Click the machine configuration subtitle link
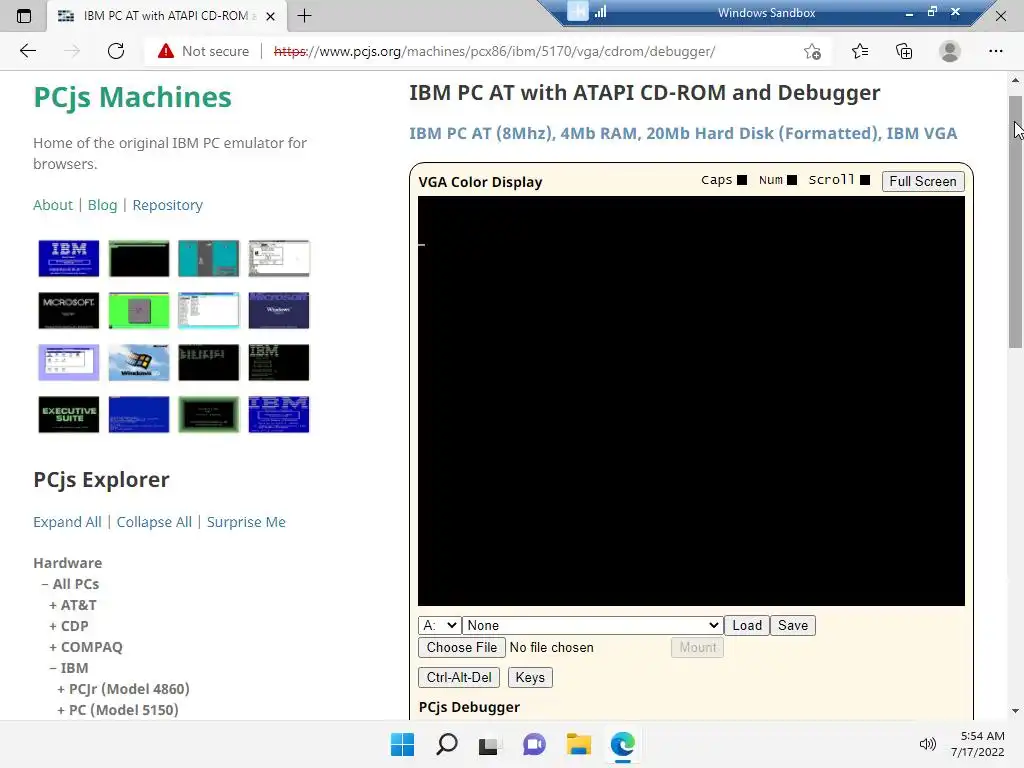The image size is (1024, 768). point(683,133)
